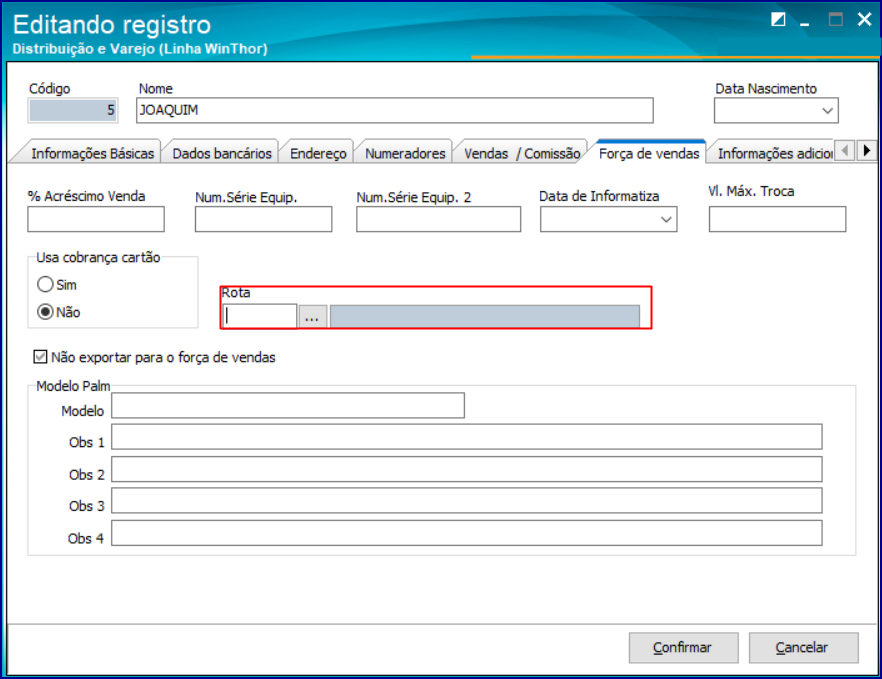Focus the % Acréscimo Venda field
Viewport: 882px width, 679px height.
[x=96, y=219]
